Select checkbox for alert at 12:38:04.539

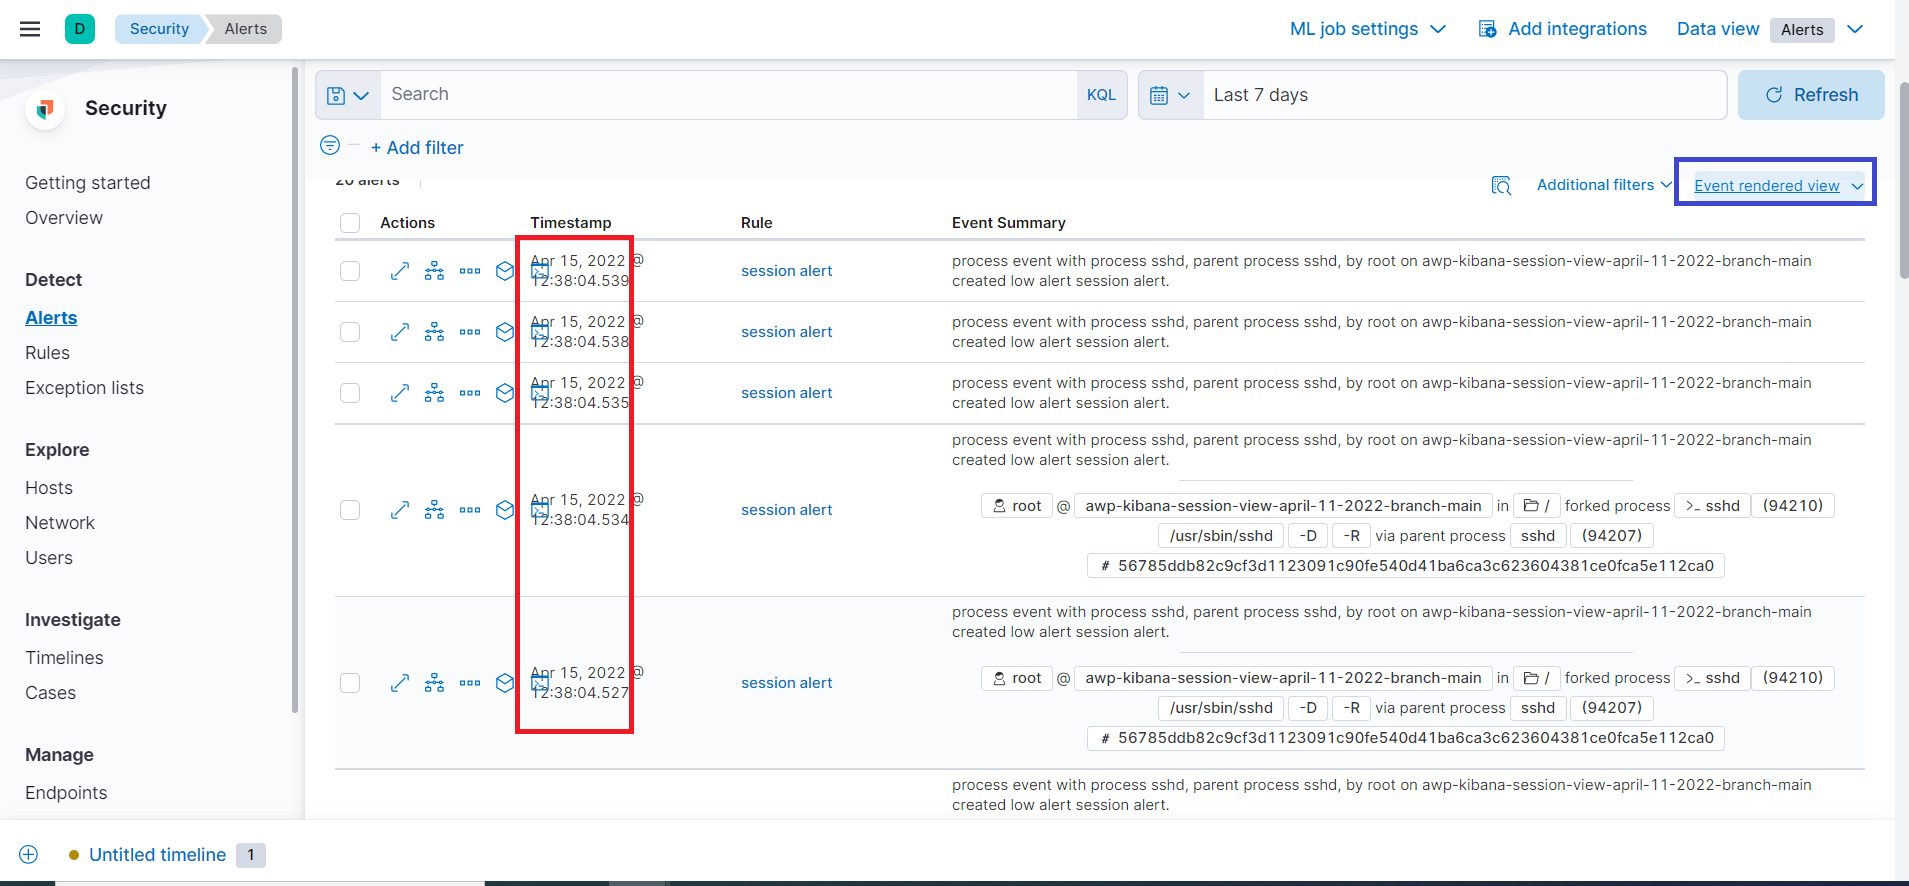tap(350, 271)
